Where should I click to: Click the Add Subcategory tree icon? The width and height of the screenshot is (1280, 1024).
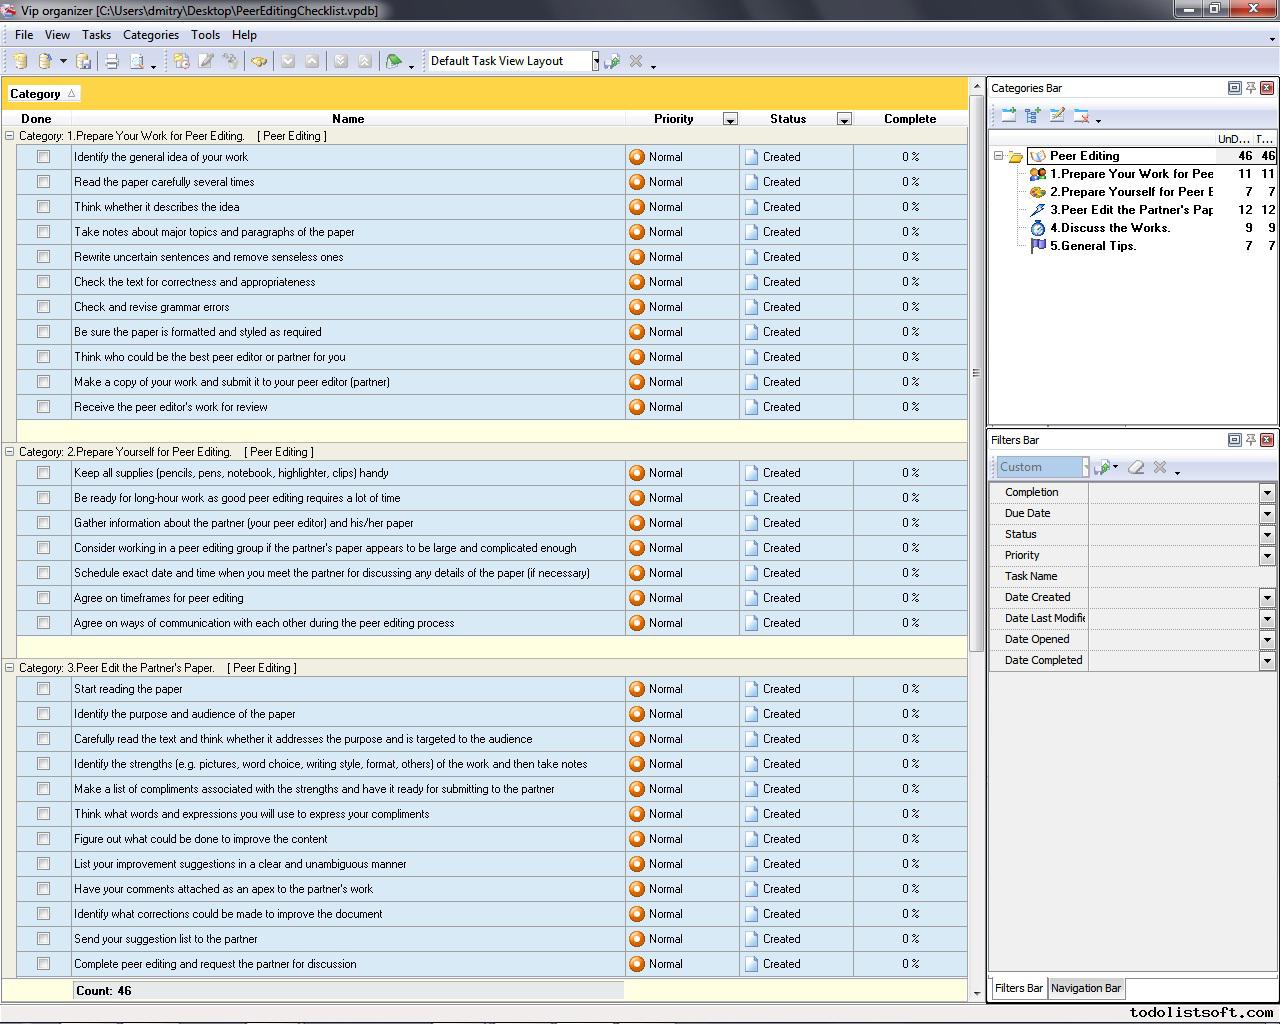pyautogui.click(x=1033, y=116)
